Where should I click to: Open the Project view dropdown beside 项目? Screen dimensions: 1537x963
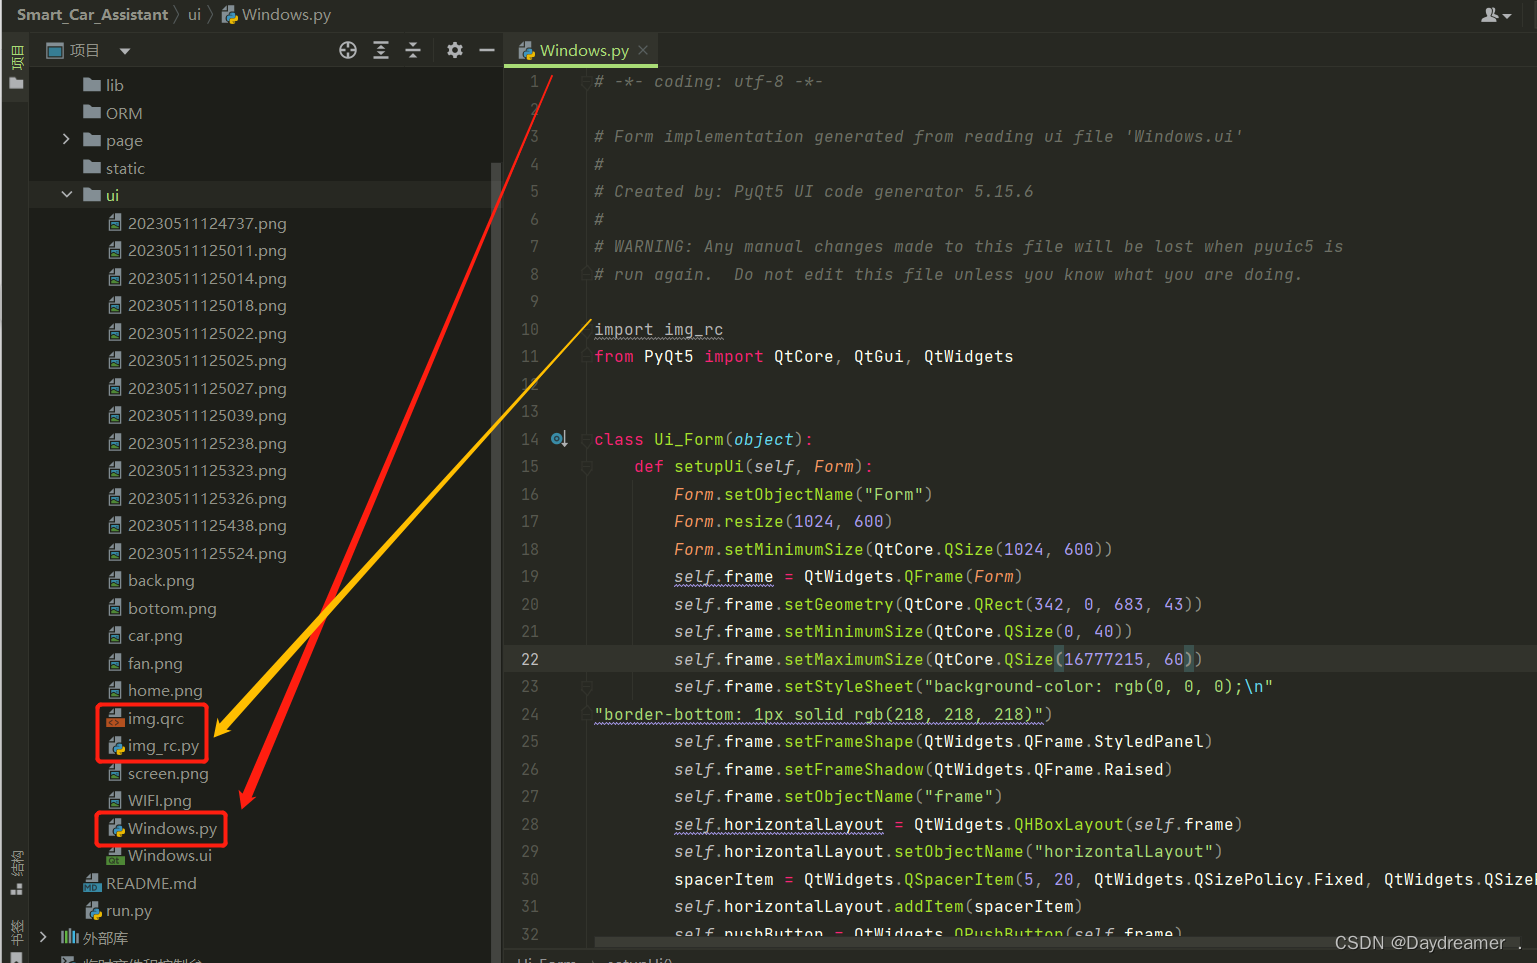pyautogui.click(x=123, y=50)
